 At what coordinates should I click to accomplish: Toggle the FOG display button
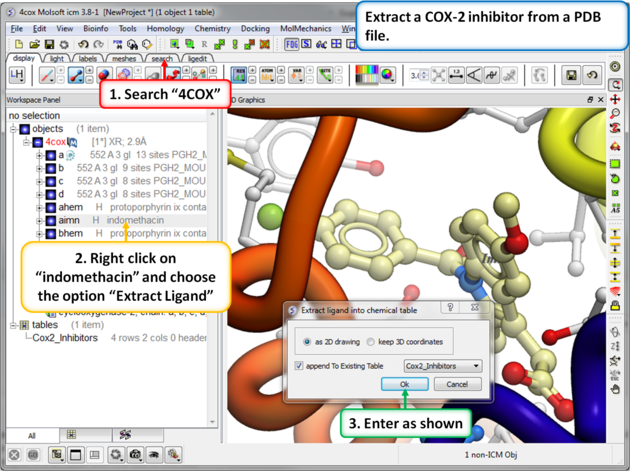(291, 44)
